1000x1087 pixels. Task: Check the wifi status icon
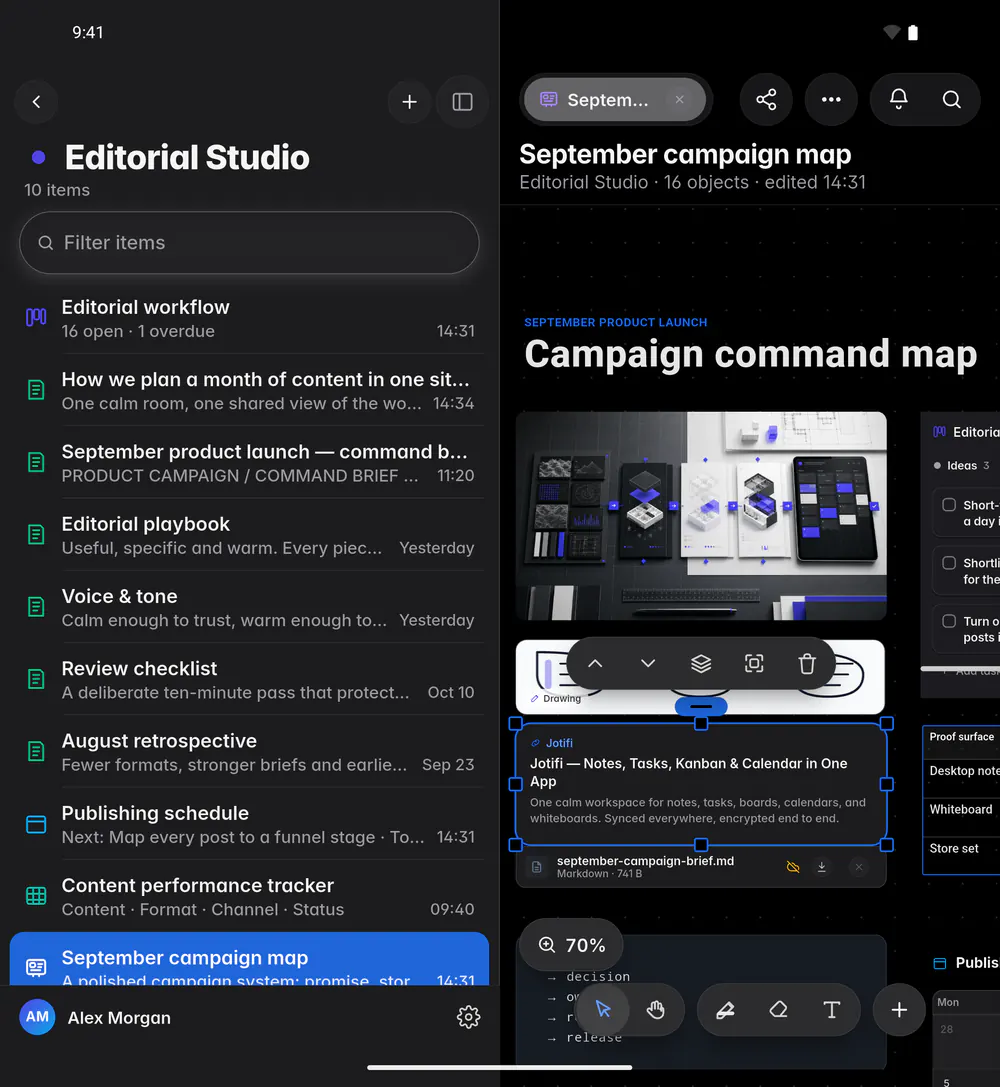891,32
